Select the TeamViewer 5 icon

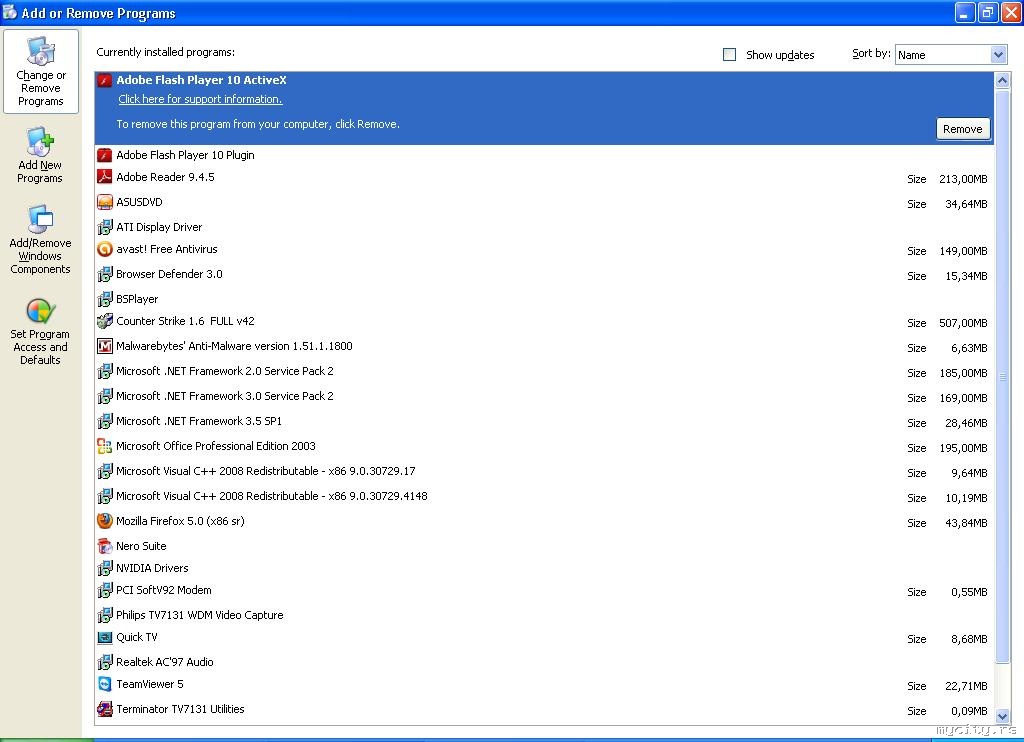coord(105,684)
